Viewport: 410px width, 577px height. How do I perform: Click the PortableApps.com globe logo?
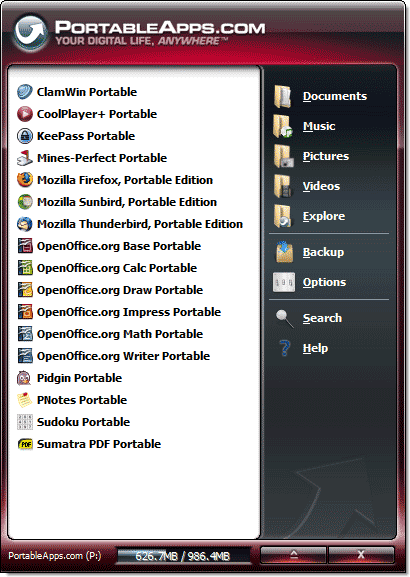[30, 32]
